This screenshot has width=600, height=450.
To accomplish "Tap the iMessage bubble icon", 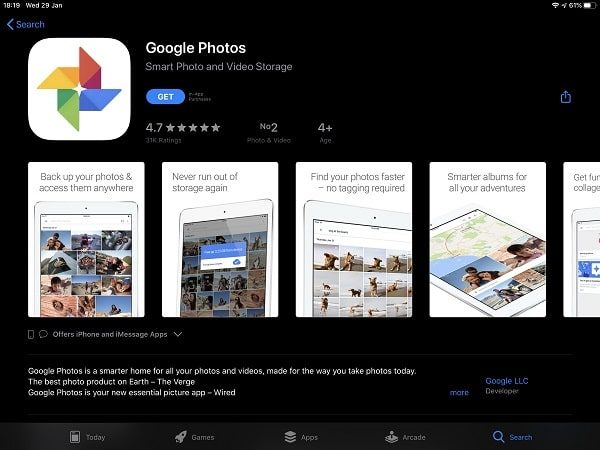I will [x=43, y=334].
